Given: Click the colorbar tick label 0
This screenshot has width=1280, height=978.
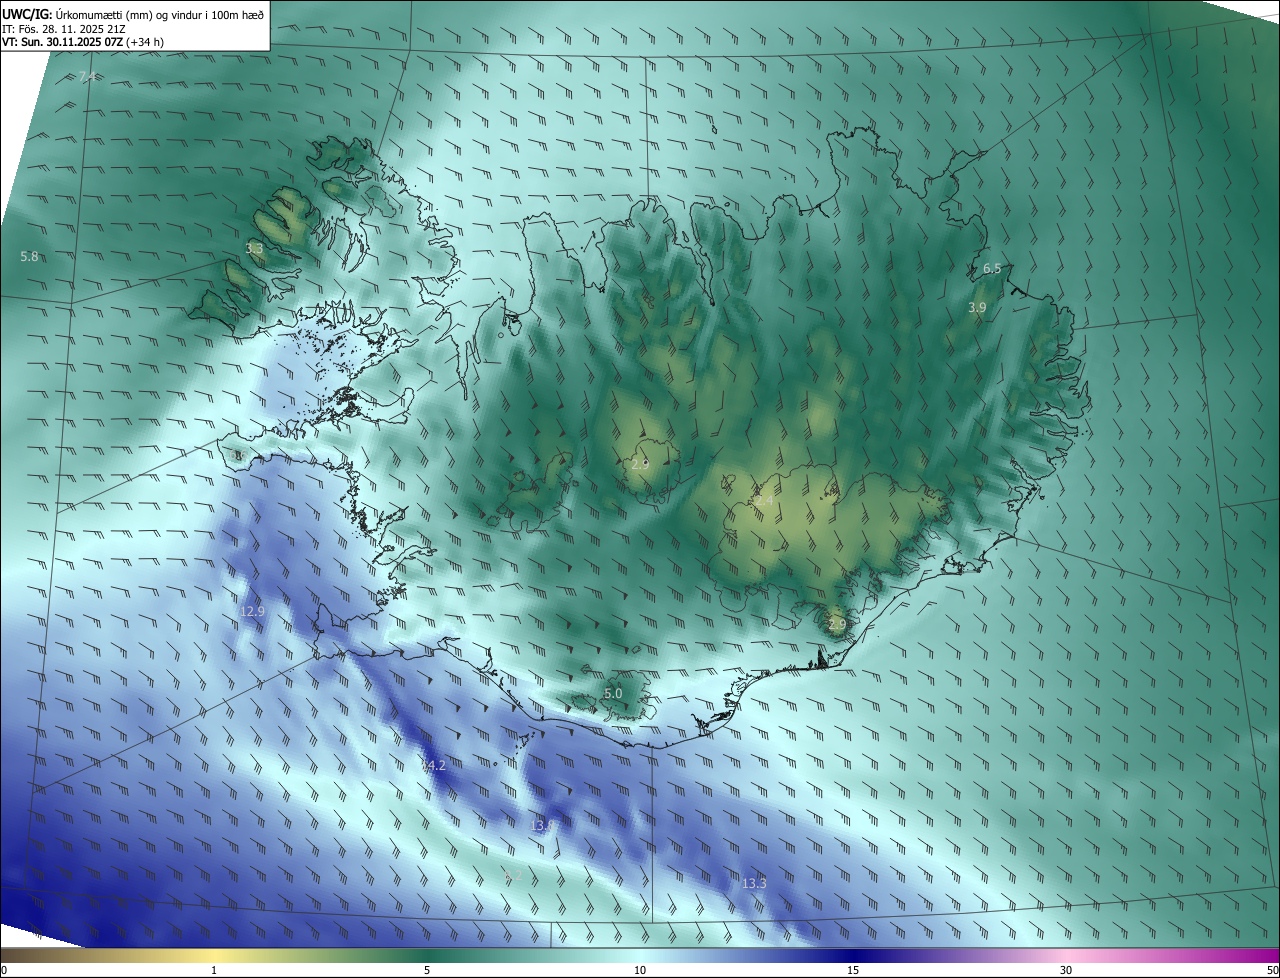Looking at the screenshot, I should click(4, 970).
